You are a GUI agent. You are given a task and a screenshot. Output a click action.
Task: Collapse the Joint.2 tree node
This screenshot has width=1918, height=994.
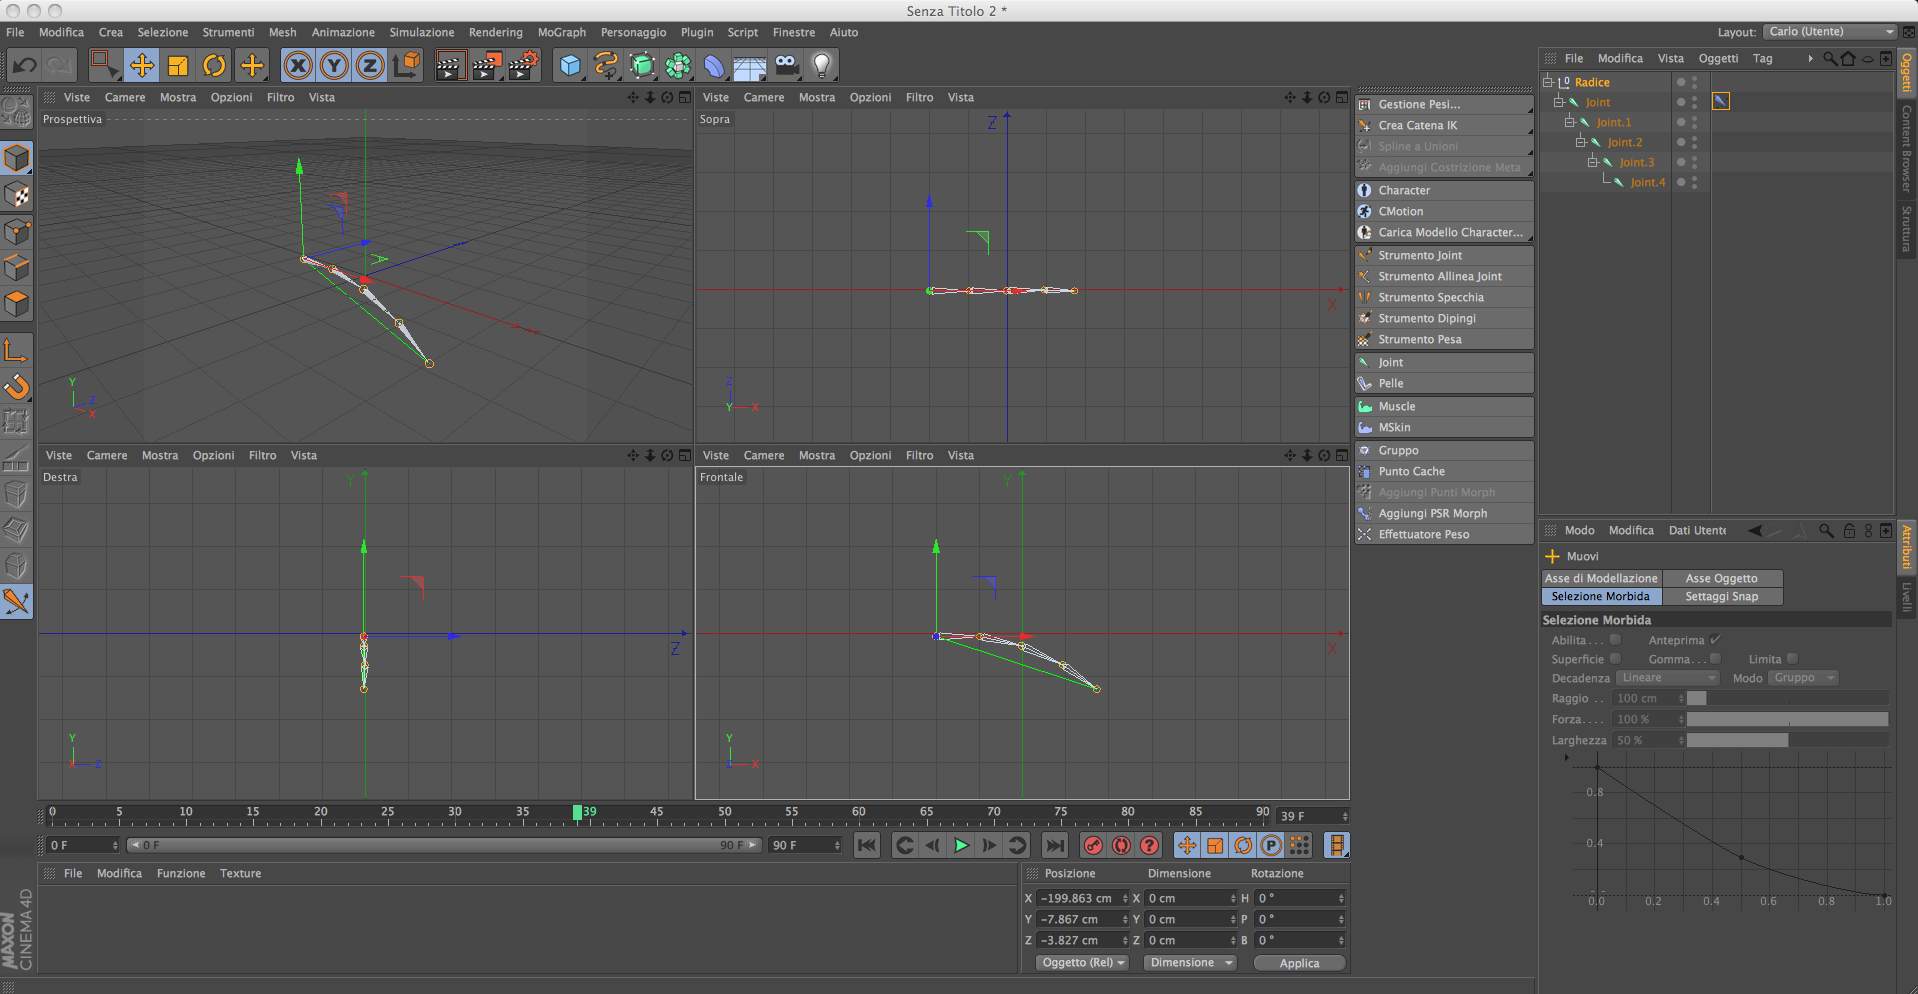pos(1581,142)
